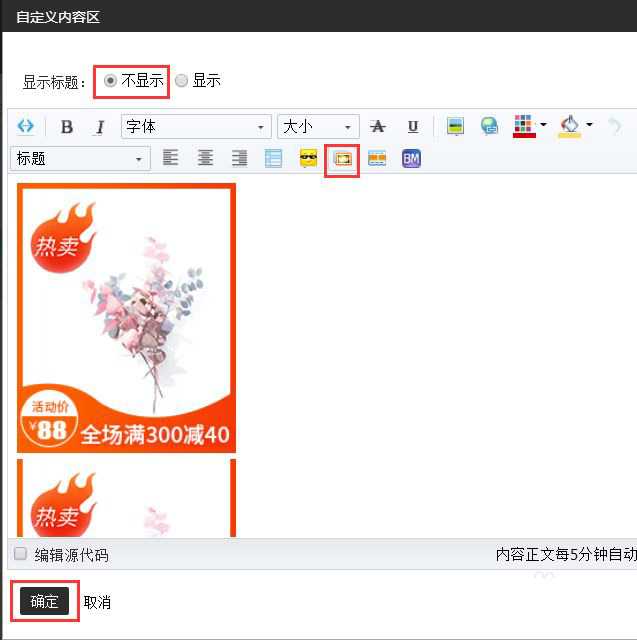The height and width of the screenshot is (640, 637).
Task: Open the 大小 font size dropdown
Action: click(x=318, y=127)
